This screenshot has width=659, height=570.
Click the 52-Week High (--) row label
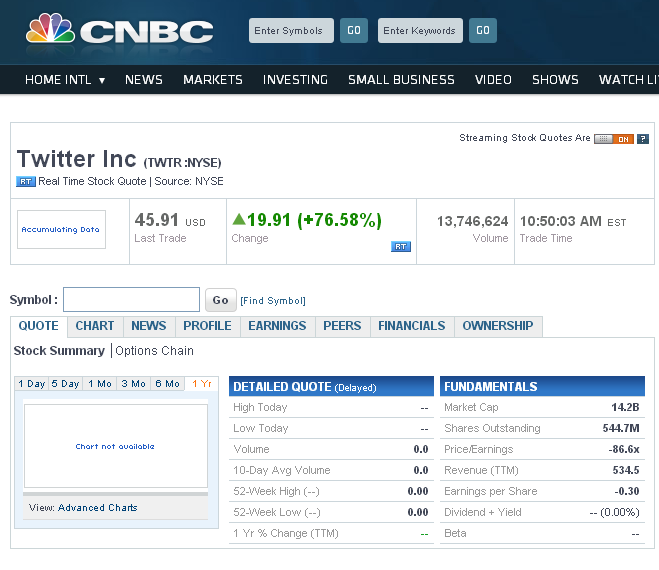(x=277, y=491)
